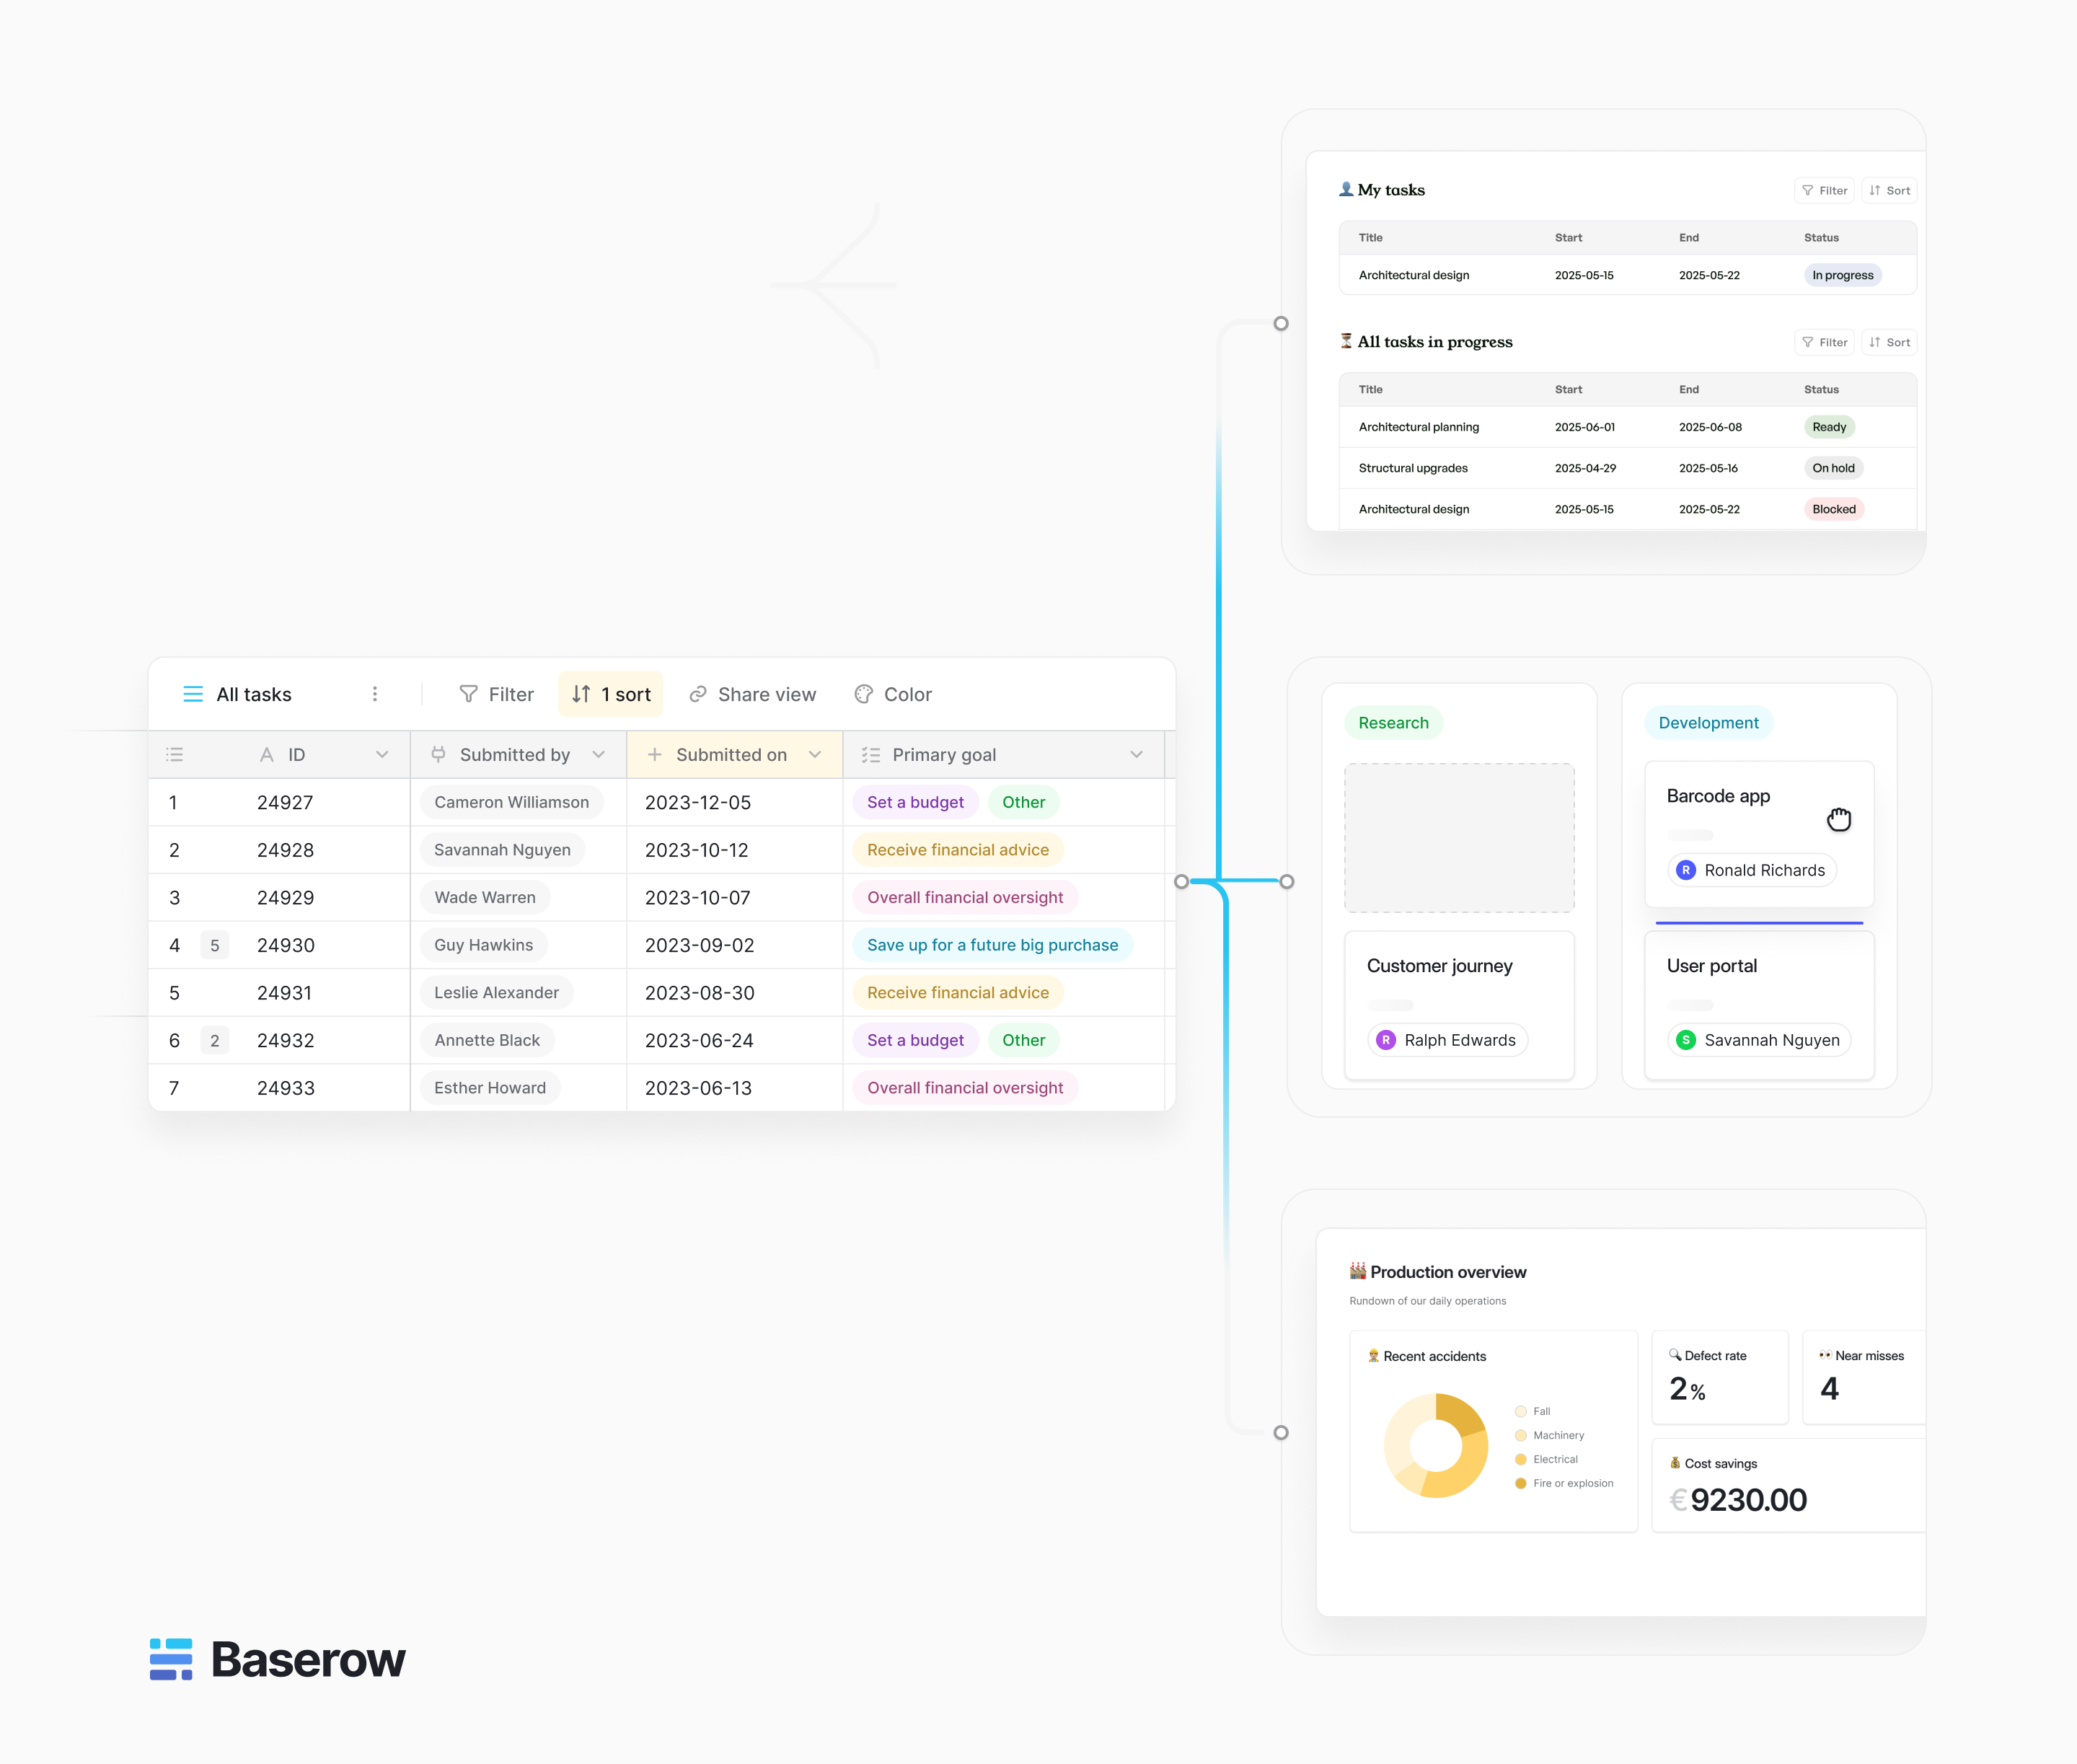Open the Filter option in the grid toolbar

pos(496,694)
